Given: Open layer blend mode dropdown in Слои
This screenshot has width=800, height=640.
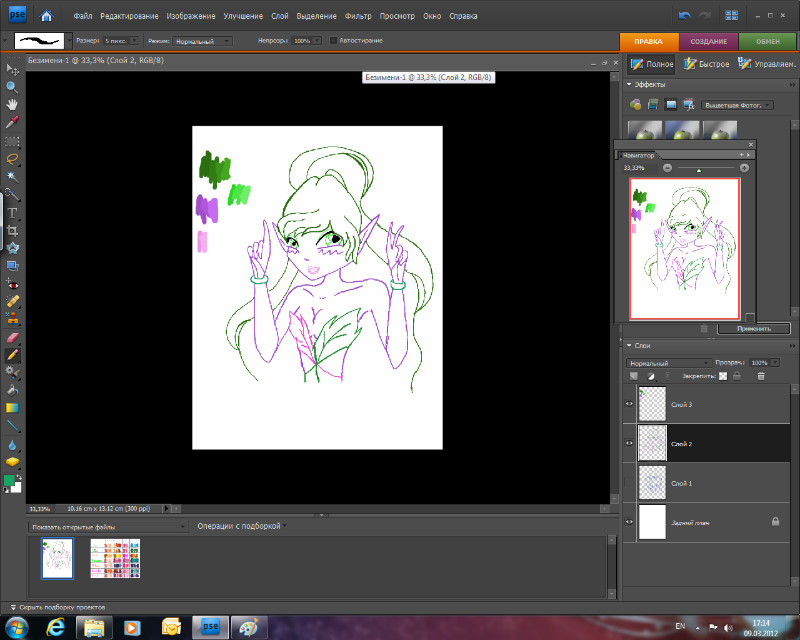Looking at the screenshot, I should click(x=668, y=362).
